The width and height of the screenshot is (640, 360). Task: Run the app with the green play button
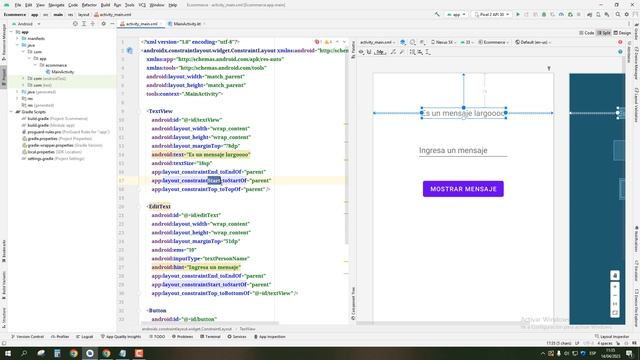point(518,14)
